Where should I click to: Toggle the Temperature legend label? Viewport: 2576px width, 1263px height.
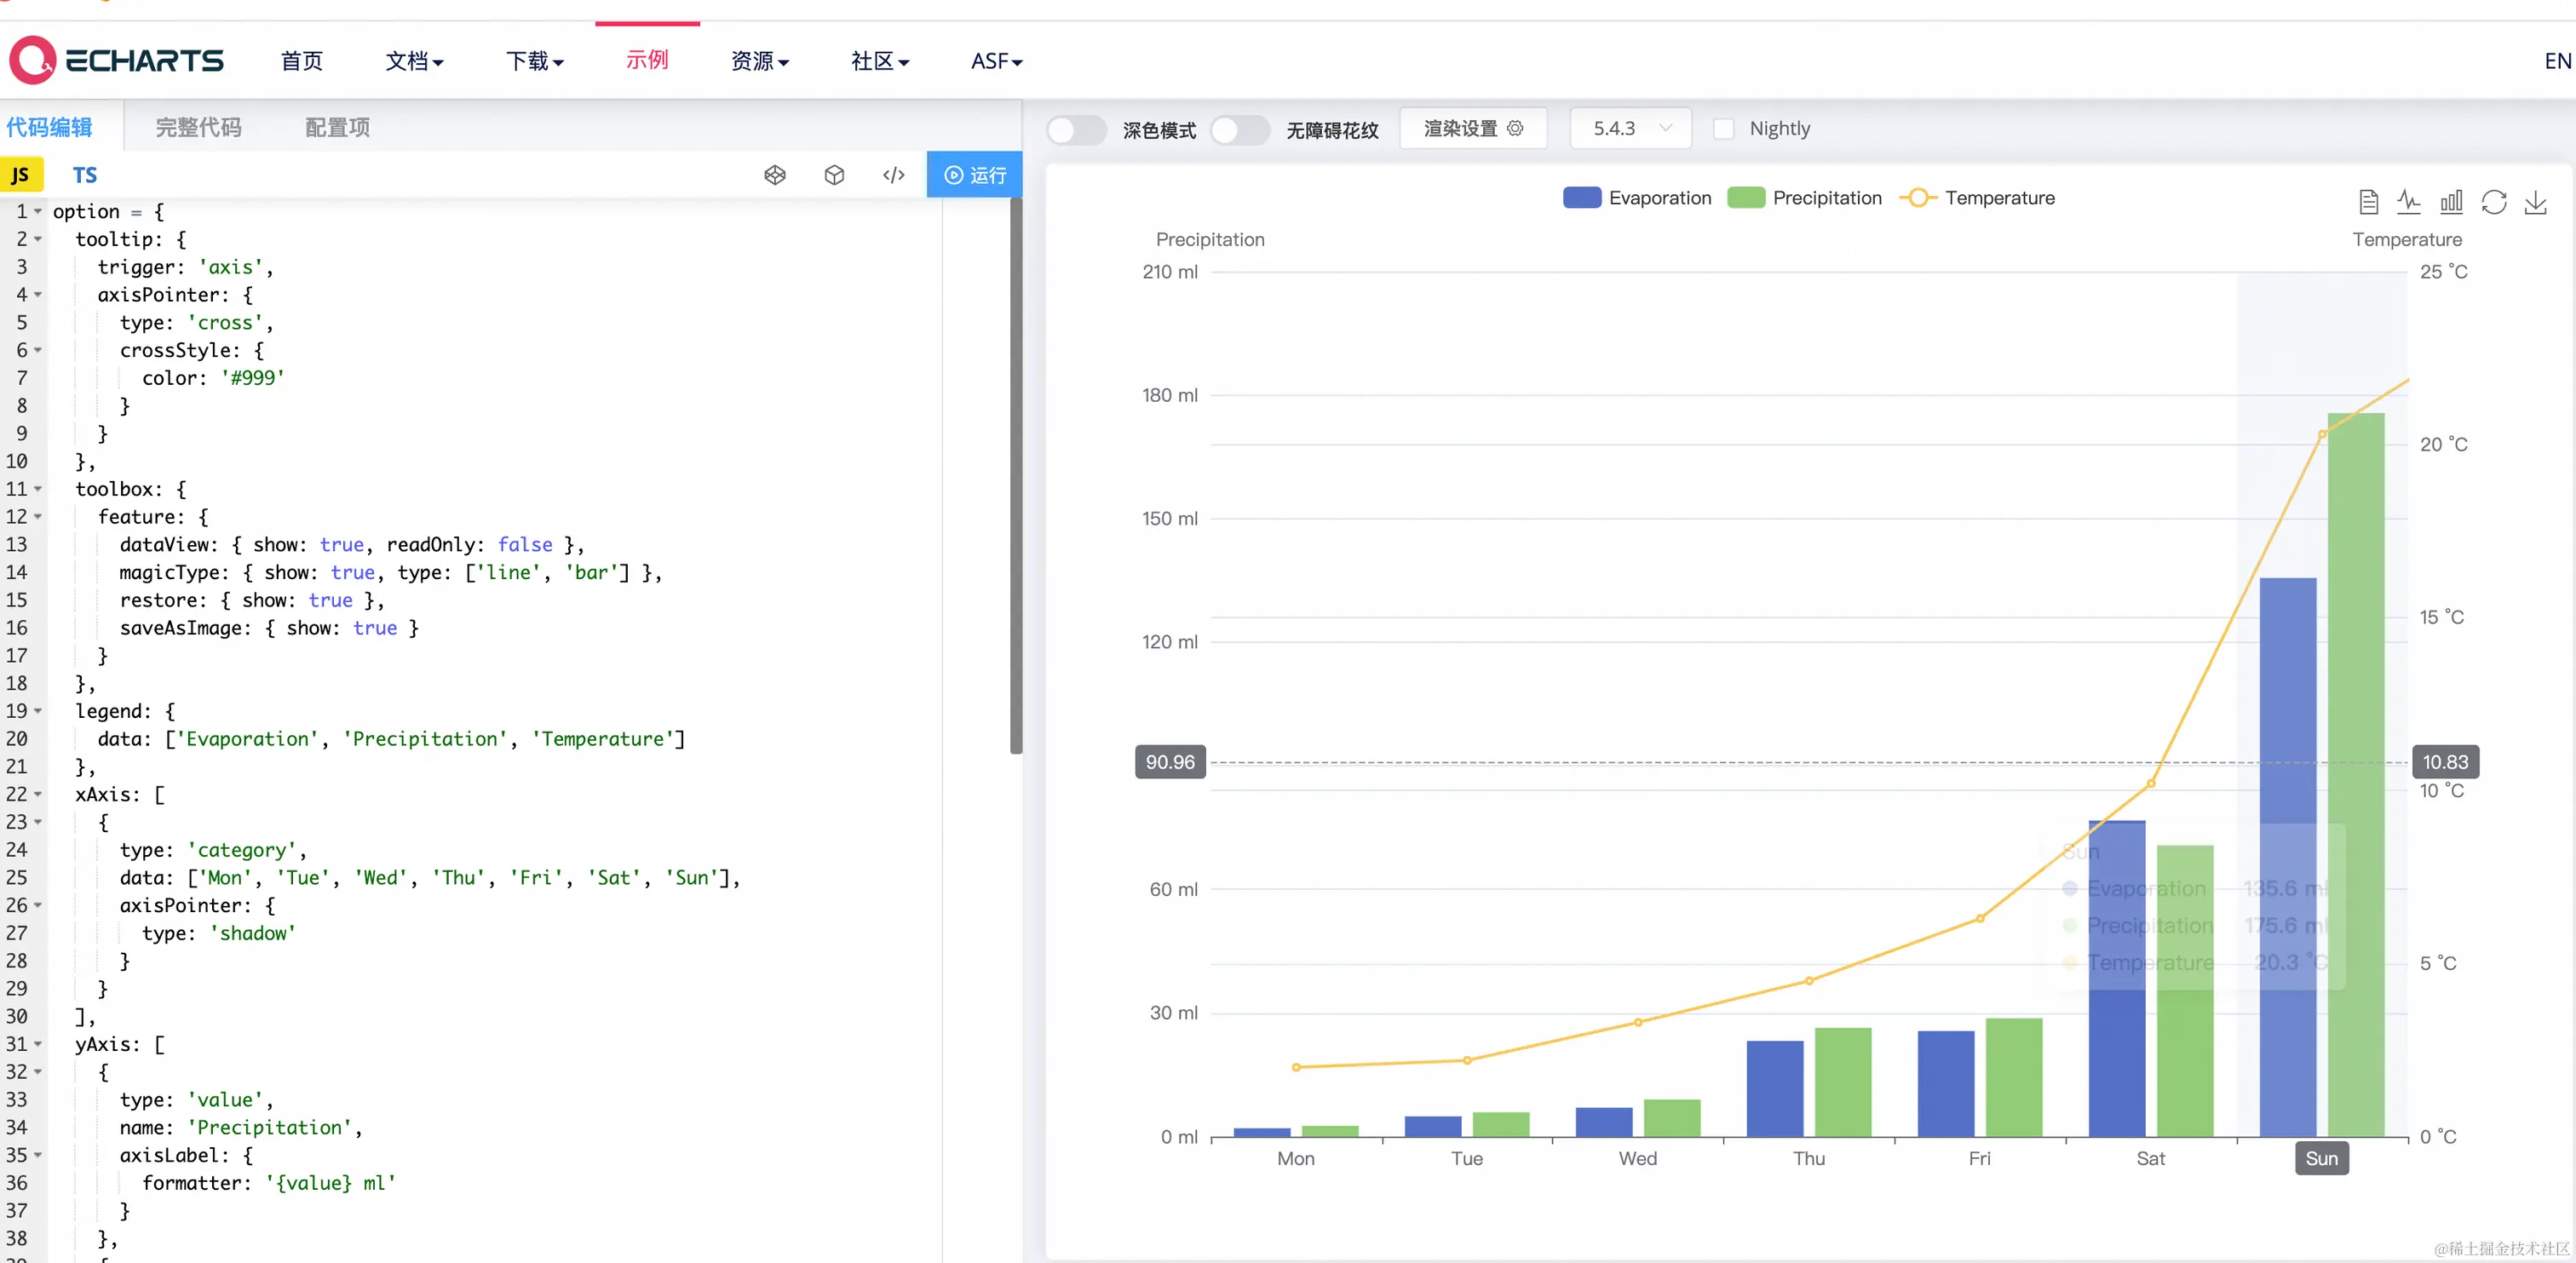pyautogui.click(x=2000, y=198)
